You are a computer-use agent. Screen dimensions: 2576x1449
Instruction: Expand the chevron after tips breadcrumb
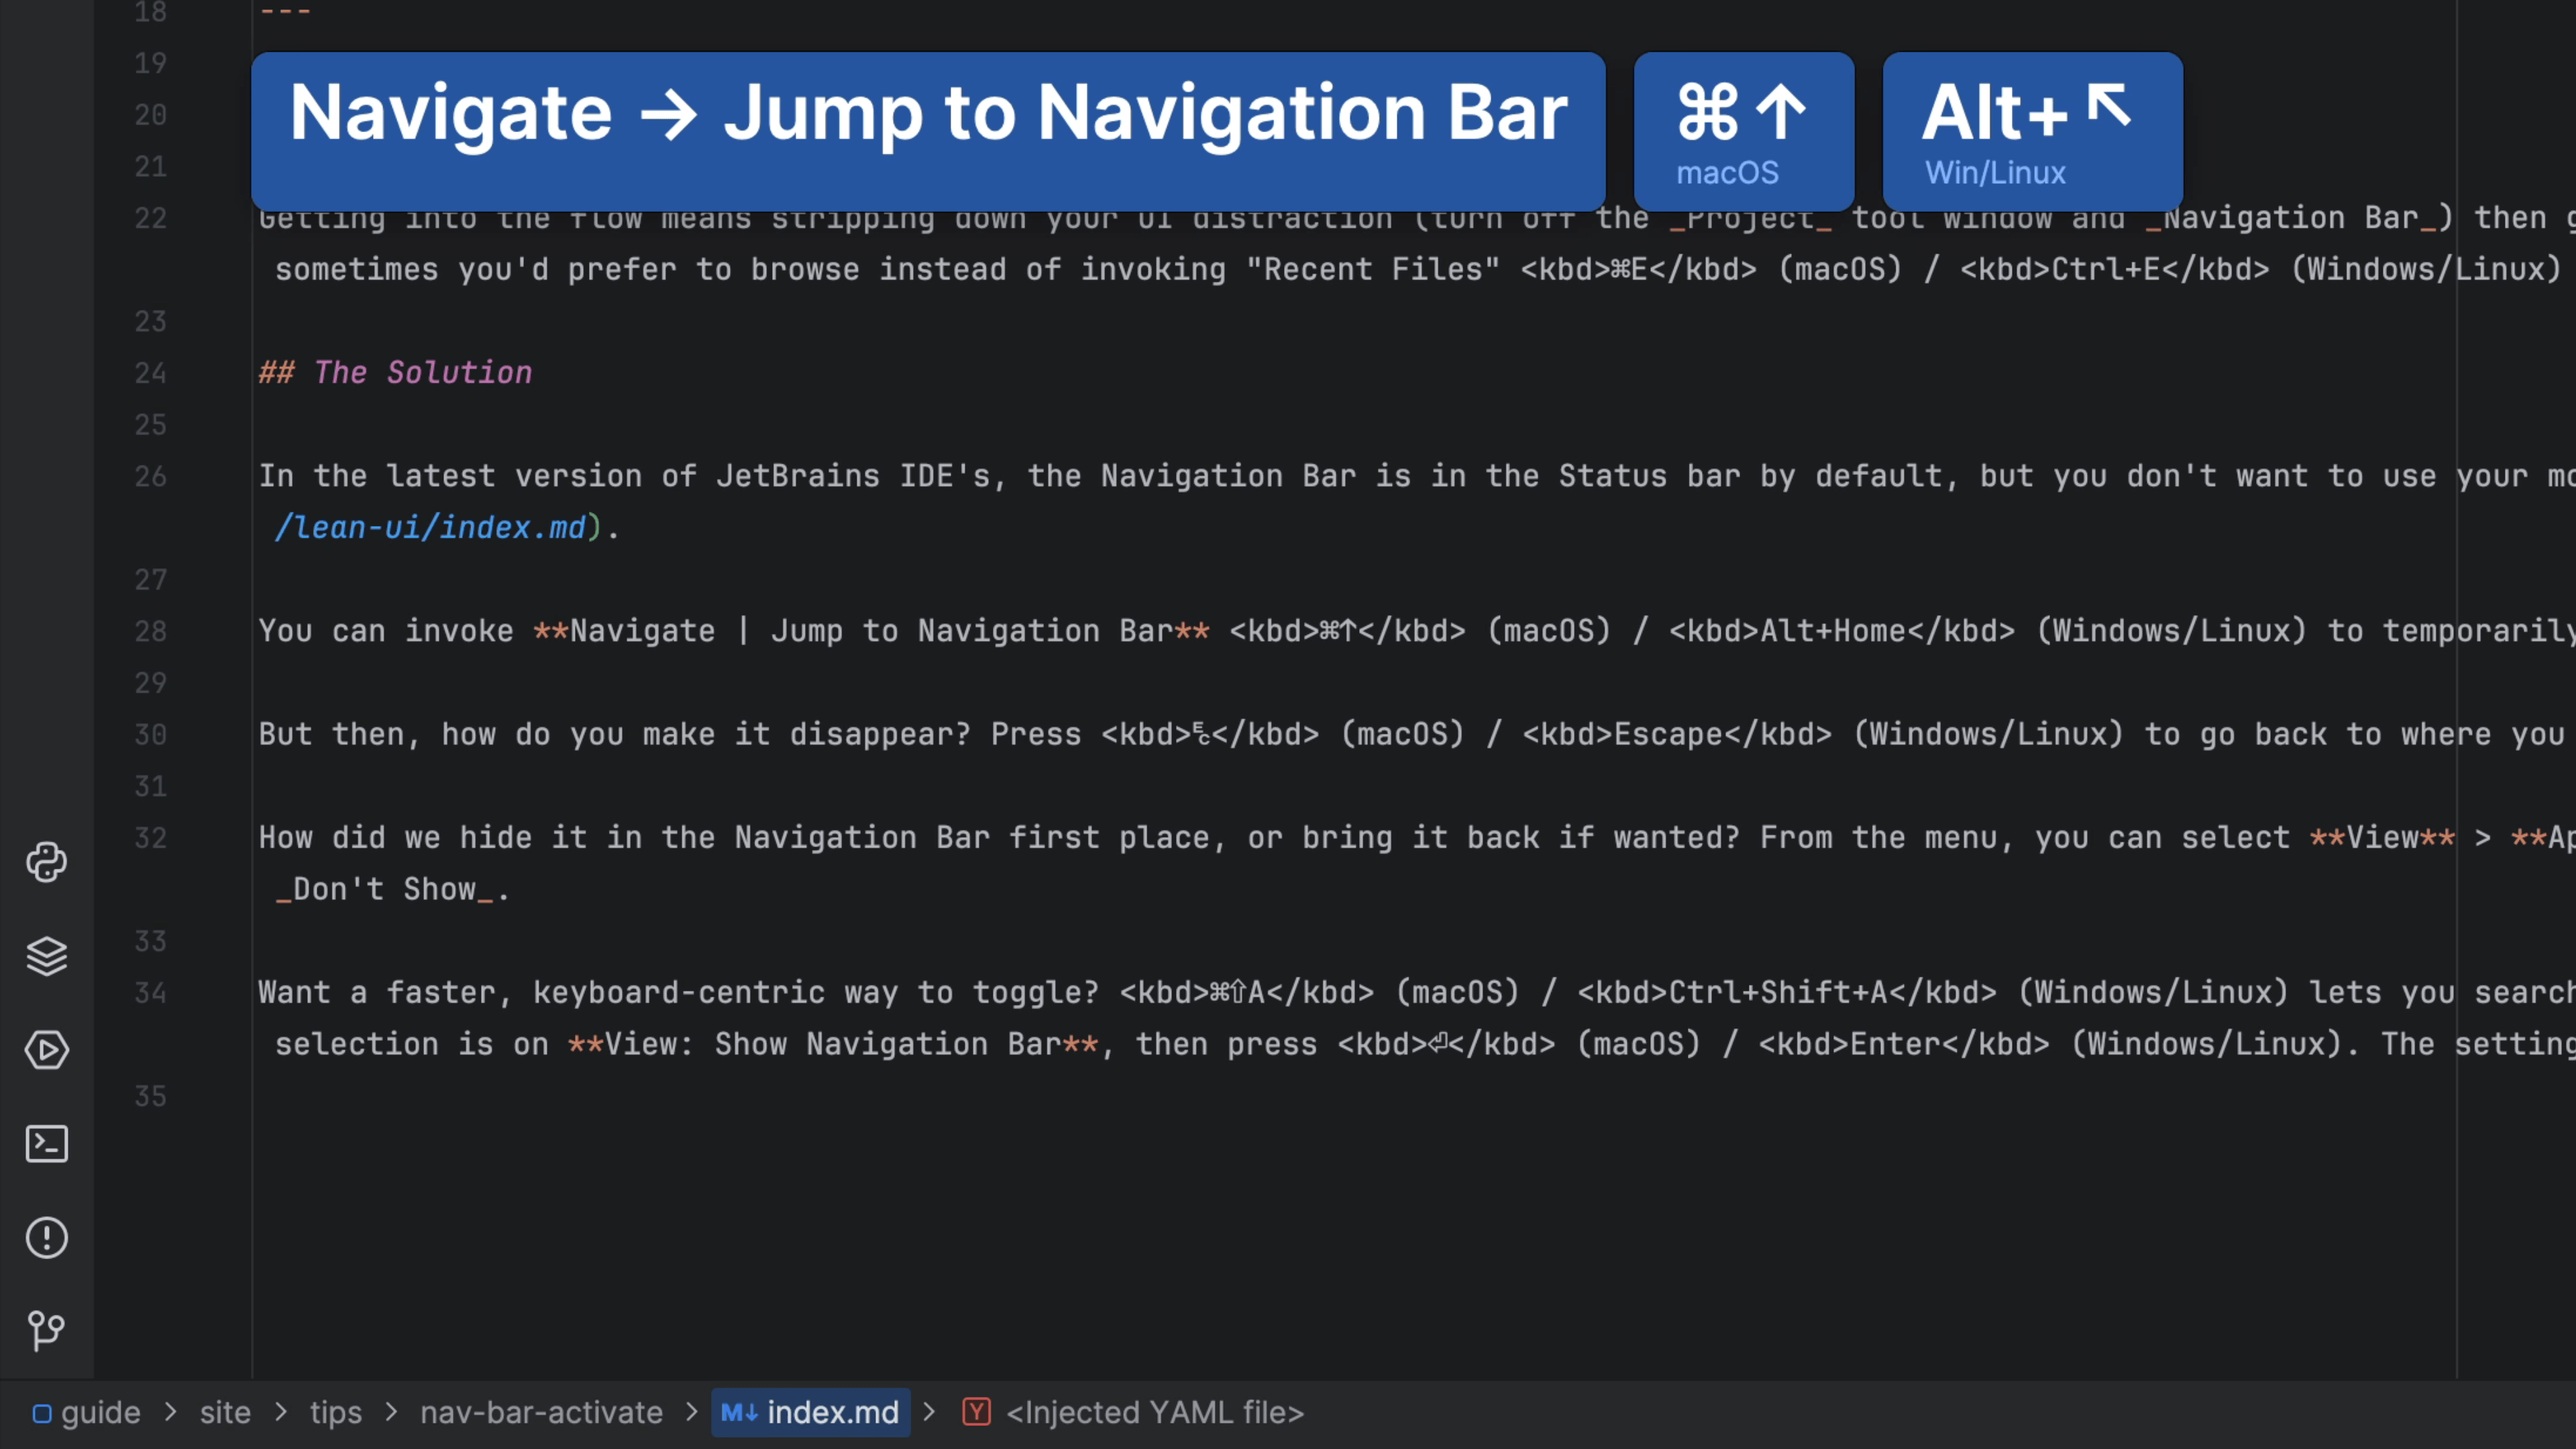coord(391,1412)
